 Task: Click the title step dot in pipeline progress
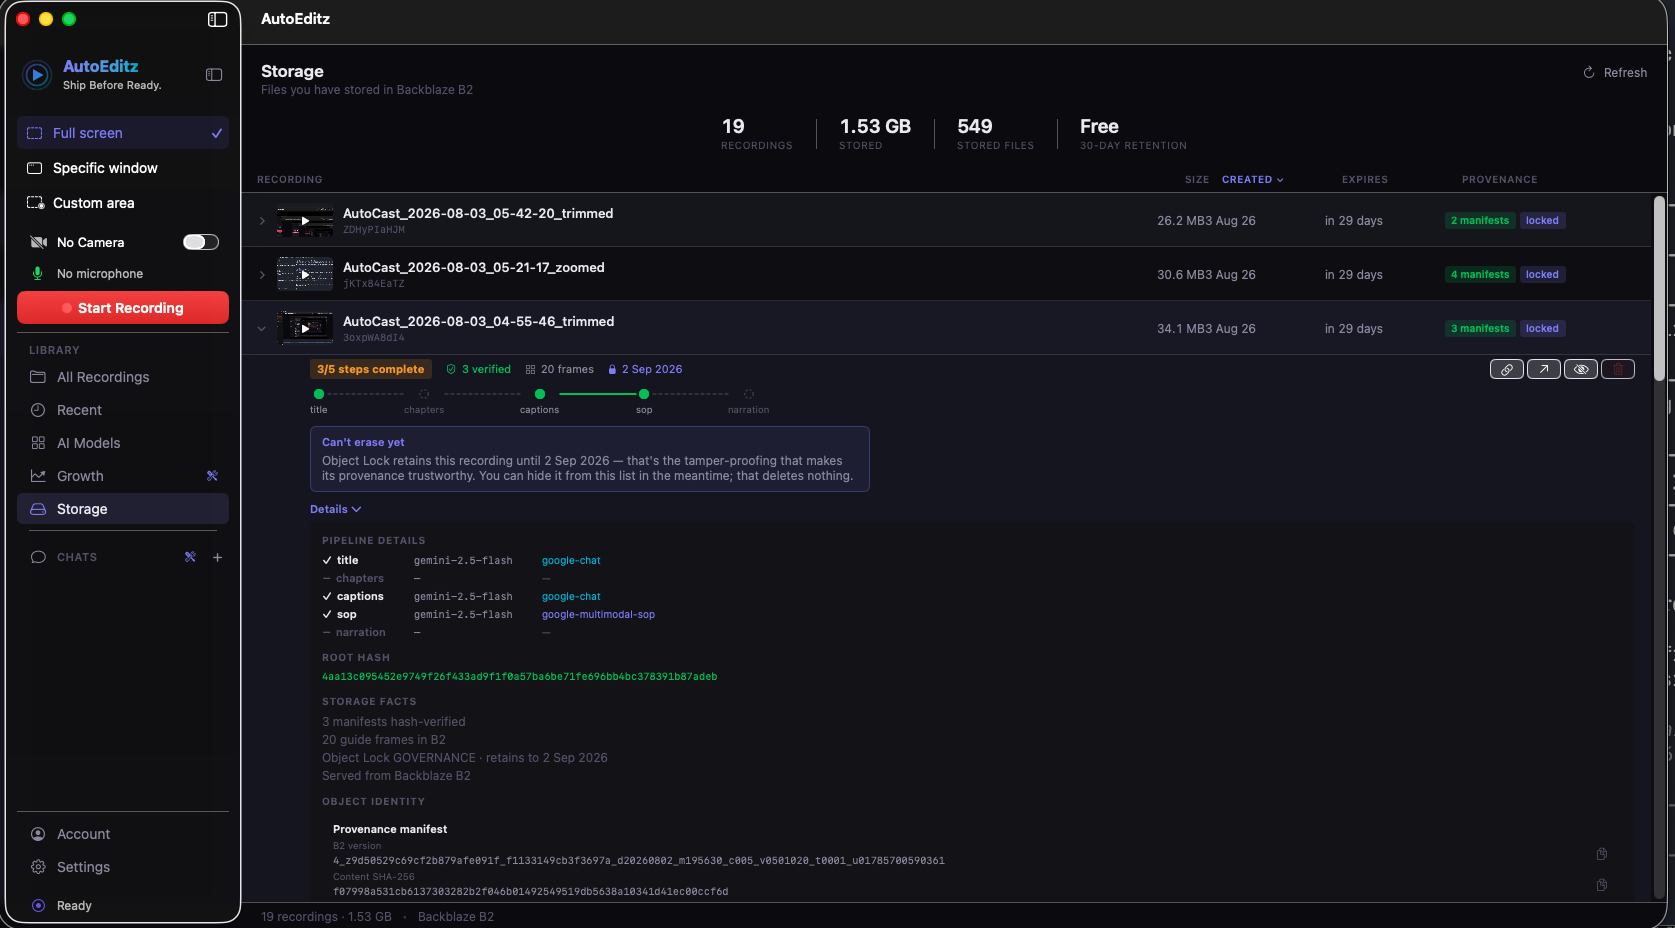click(x=319, y=394)
